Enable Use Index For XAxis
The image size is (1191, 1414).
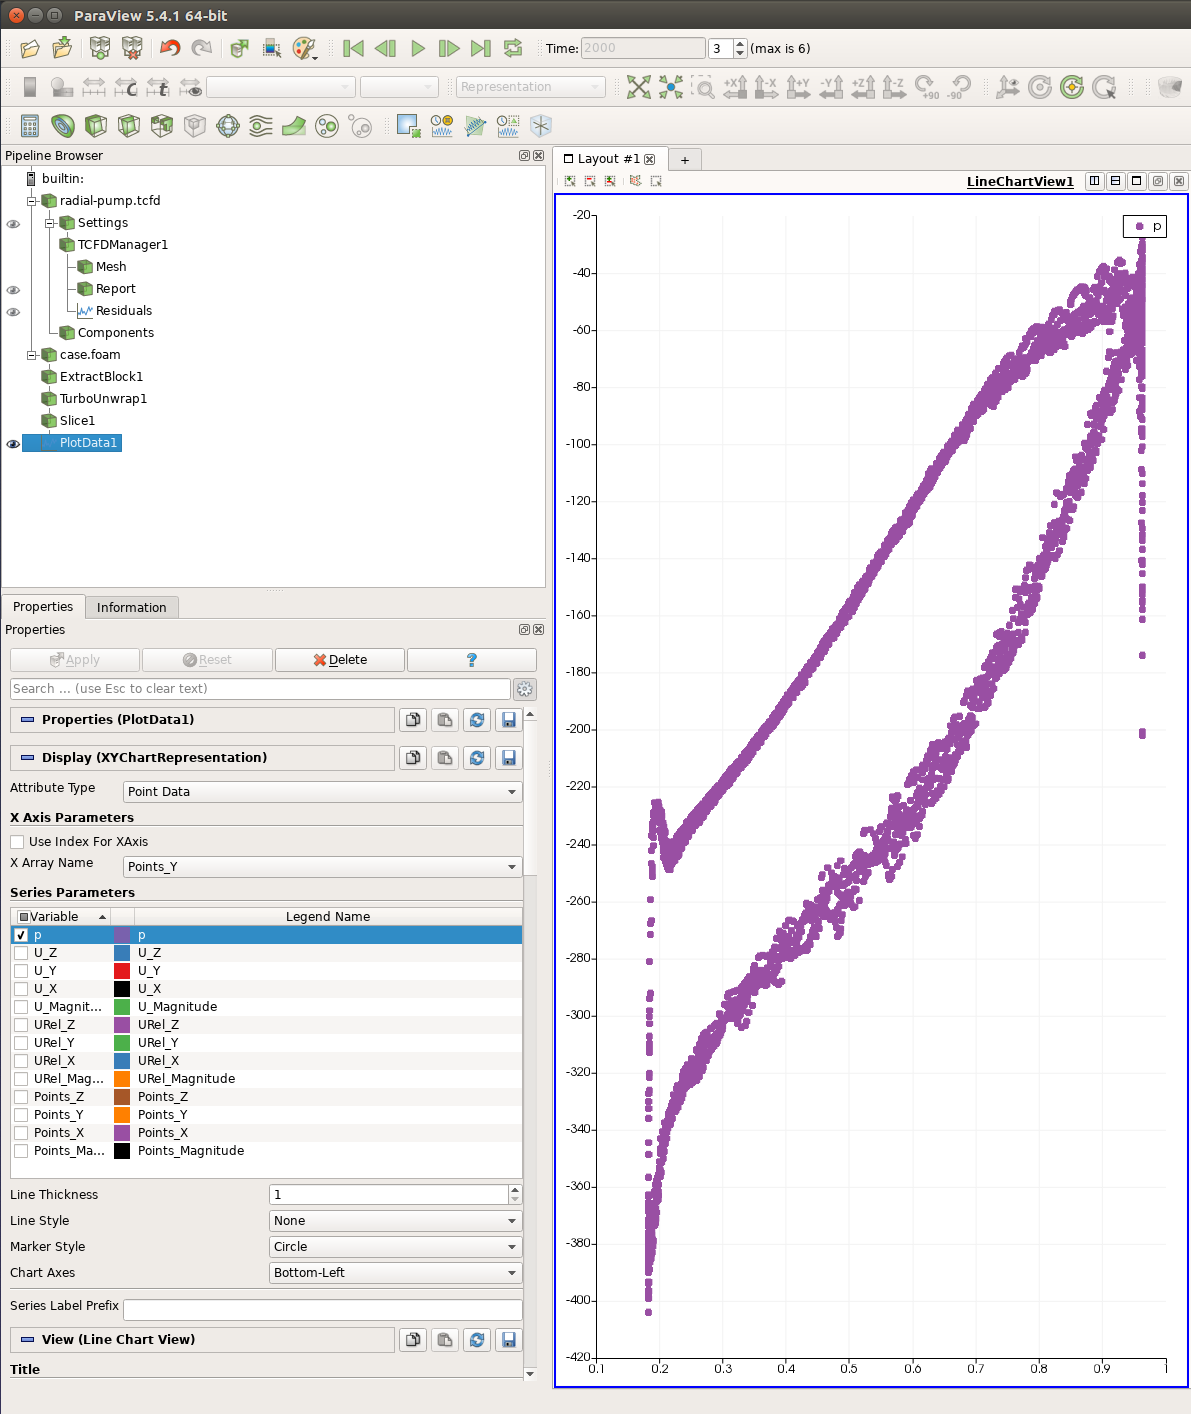(x=17, y=842)
